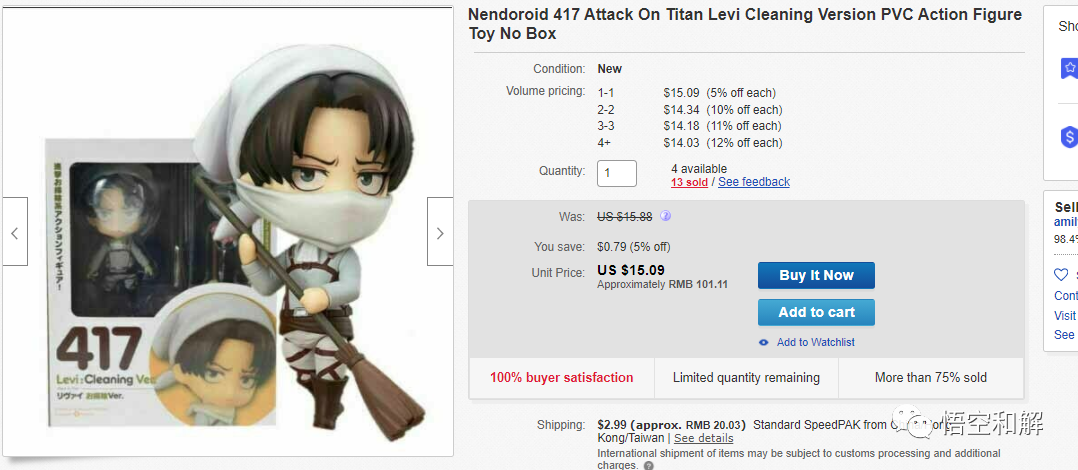
Task: Click the info icon below the customs notice
Action: tap(648, 466)
